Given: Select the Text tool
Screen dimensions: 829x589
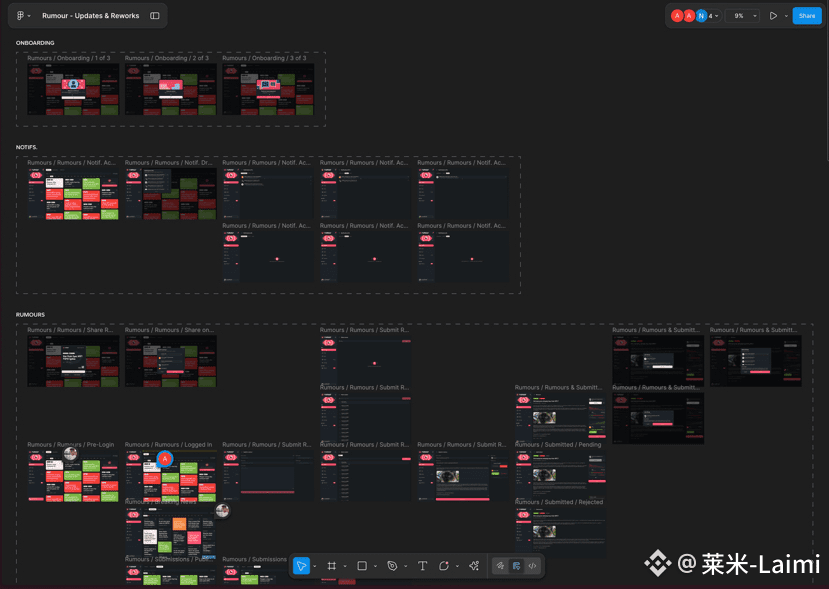Looking at the screenshot, I should 422,566.
